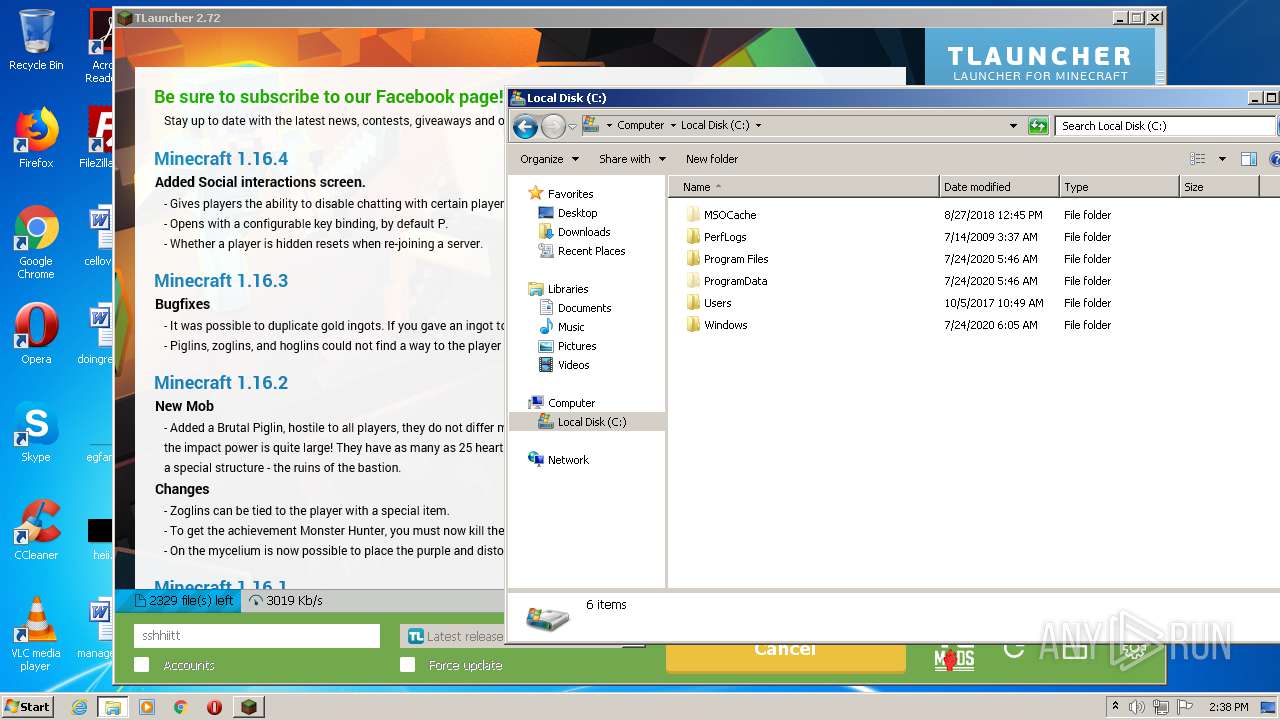Click the clock showing 2:38 PM
The image size is (1280, 720).
point(1228,707)
